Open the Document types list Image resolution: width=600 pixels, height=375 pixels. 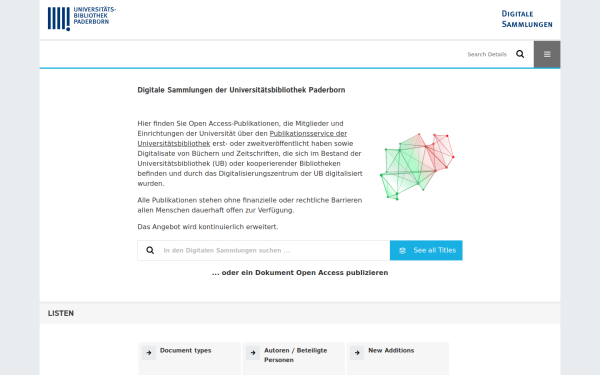[186, 351]
